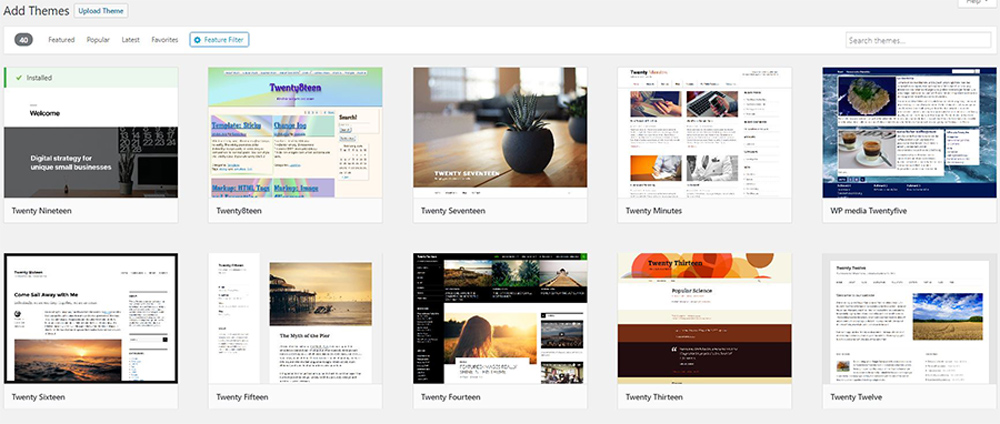Click the Search themes input field
The image size is (1000, 424).
918,40
